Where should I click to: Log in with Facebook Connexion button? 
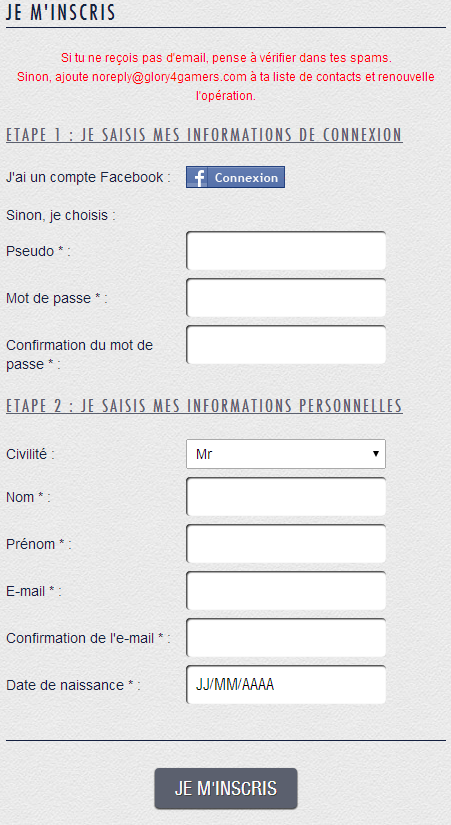click(235, 177)
